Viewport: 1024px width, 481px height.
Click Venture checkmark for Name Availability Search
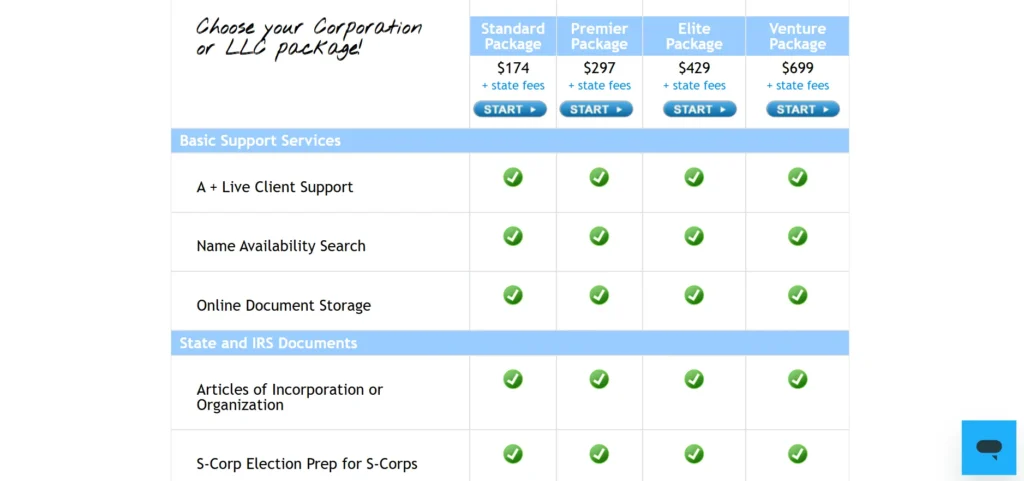pos(797,236)
